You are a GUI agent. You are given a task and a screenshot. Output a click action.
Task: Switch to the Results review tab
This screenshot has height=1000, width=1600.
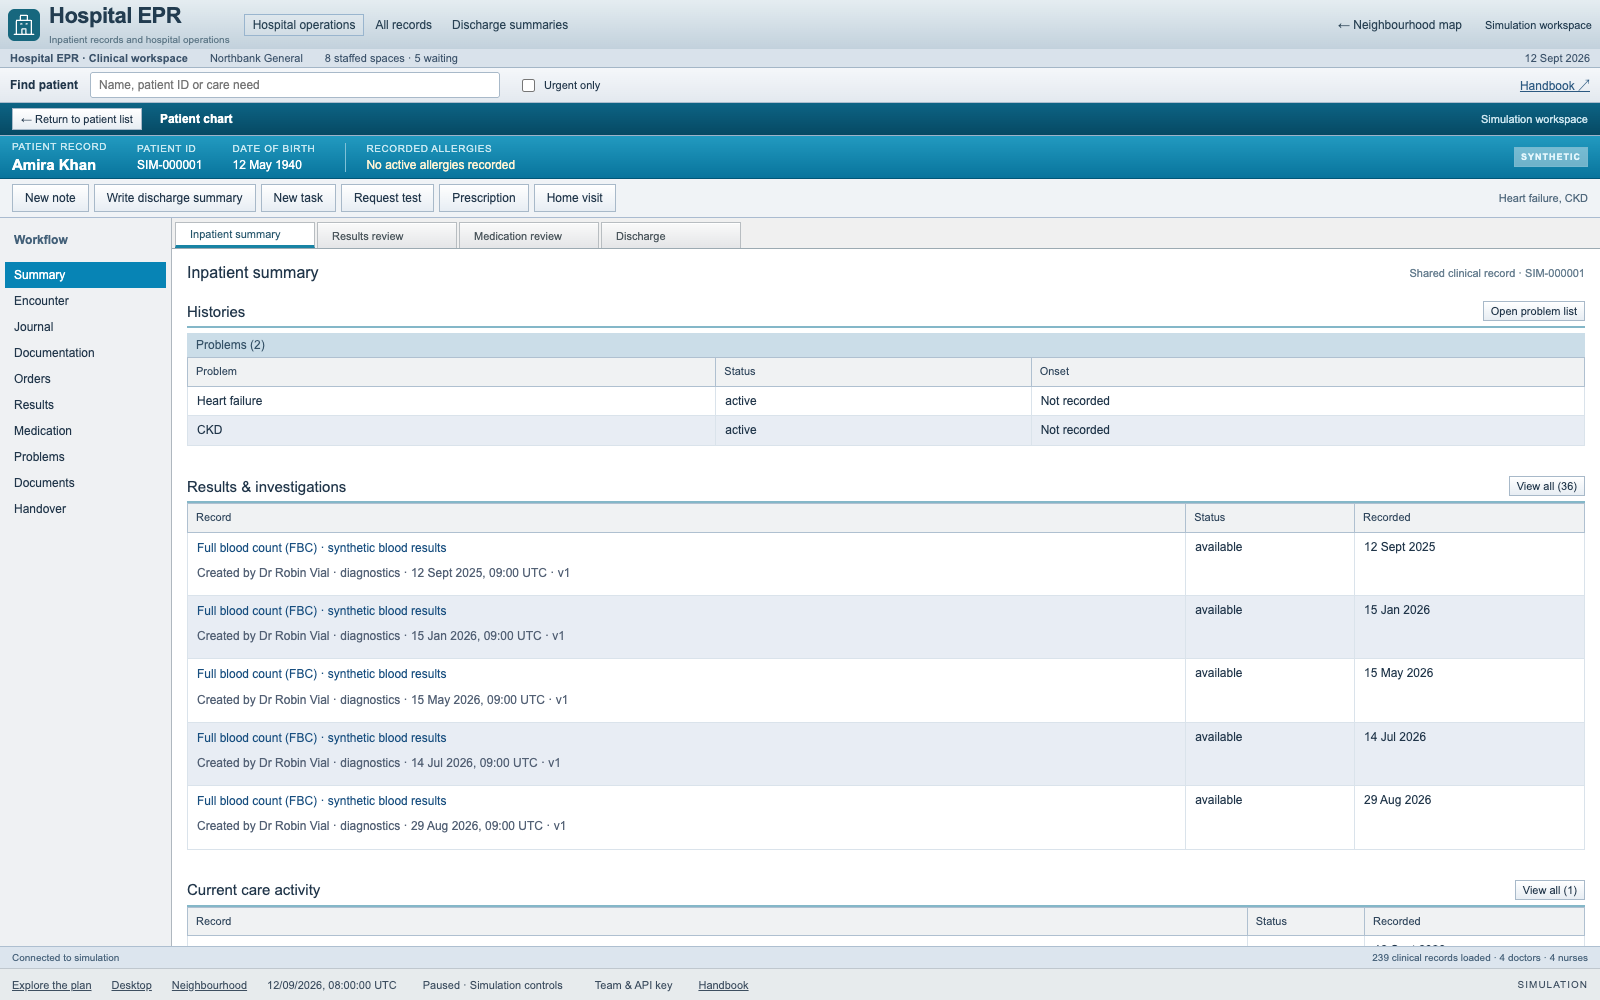[387, 236]
